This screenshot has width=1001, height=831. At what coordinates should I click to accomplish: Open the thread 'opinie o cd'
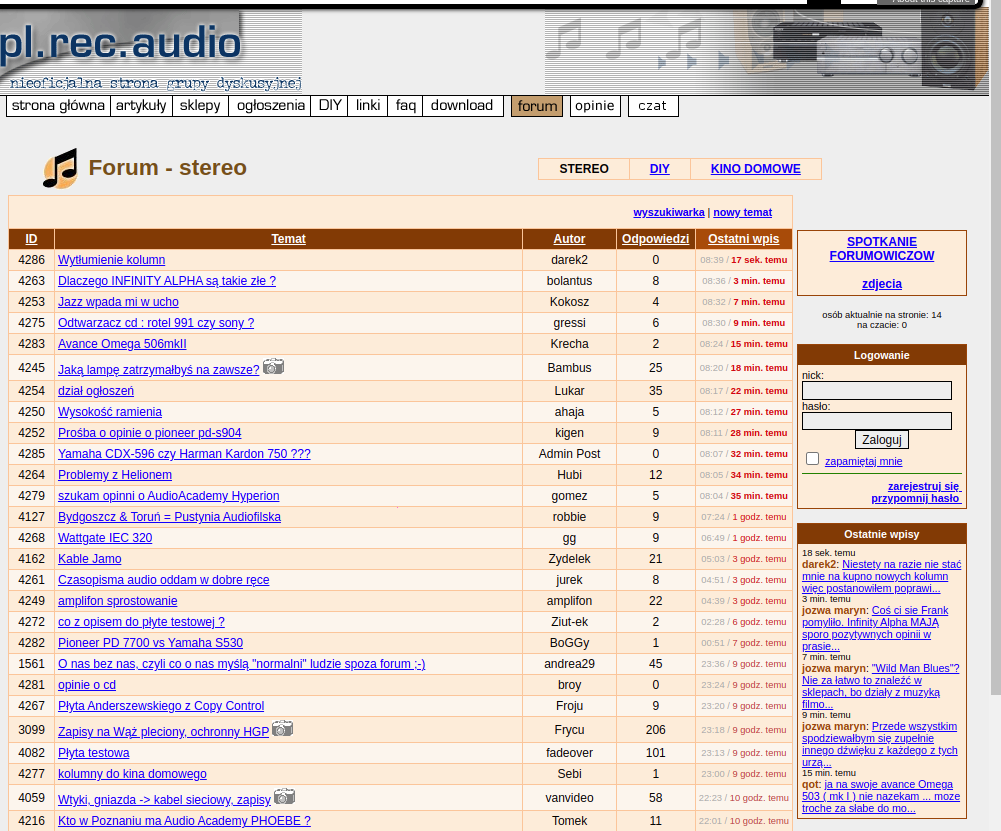(87, 685)
